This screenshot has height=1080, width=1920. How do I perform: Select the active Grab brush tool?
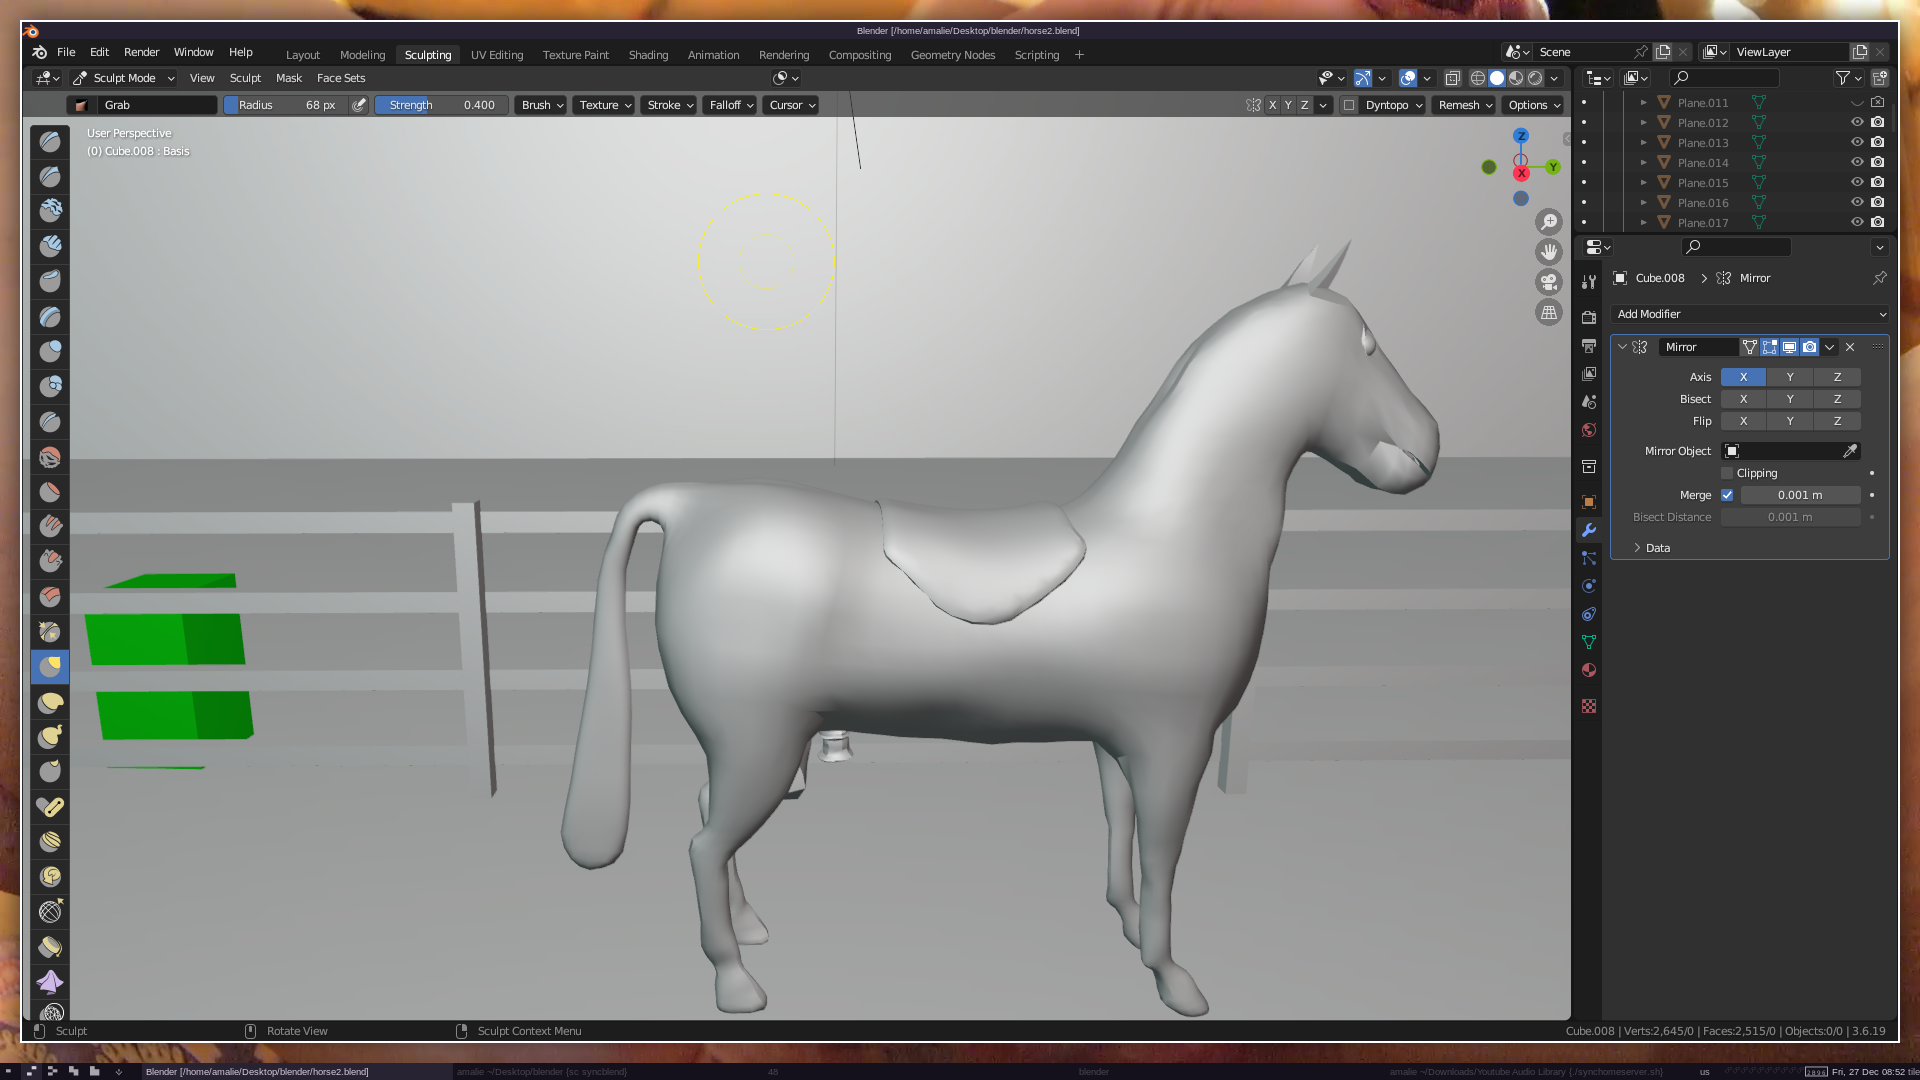50,667
